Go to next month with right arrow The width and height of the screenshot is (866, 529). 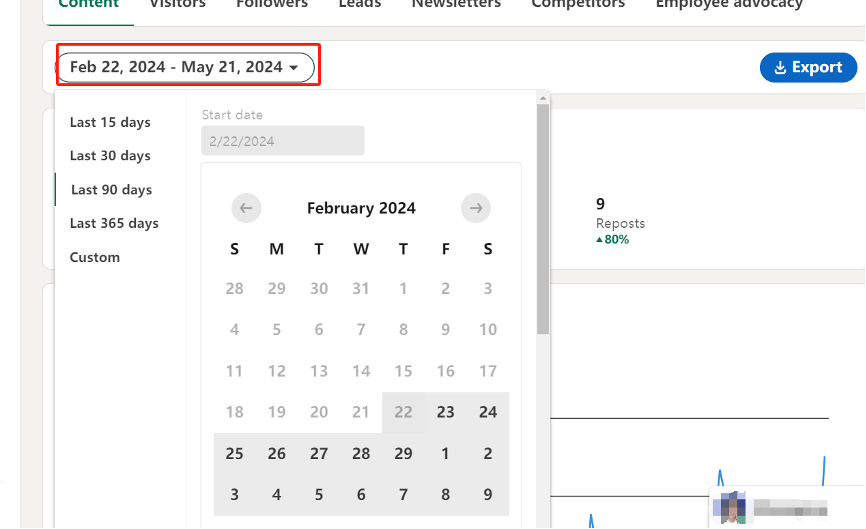(476, 208)
